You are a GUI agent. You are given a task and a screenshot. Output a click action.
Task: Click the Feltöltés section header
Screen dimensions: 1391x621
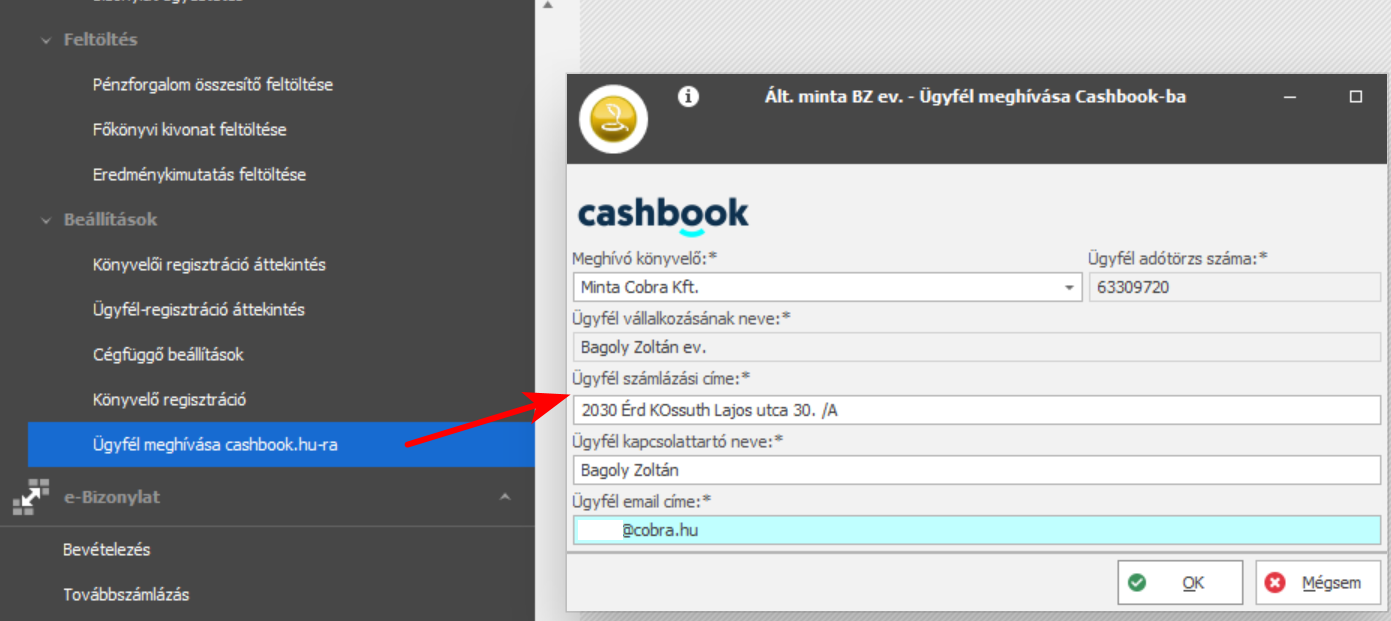click(100, 41)
